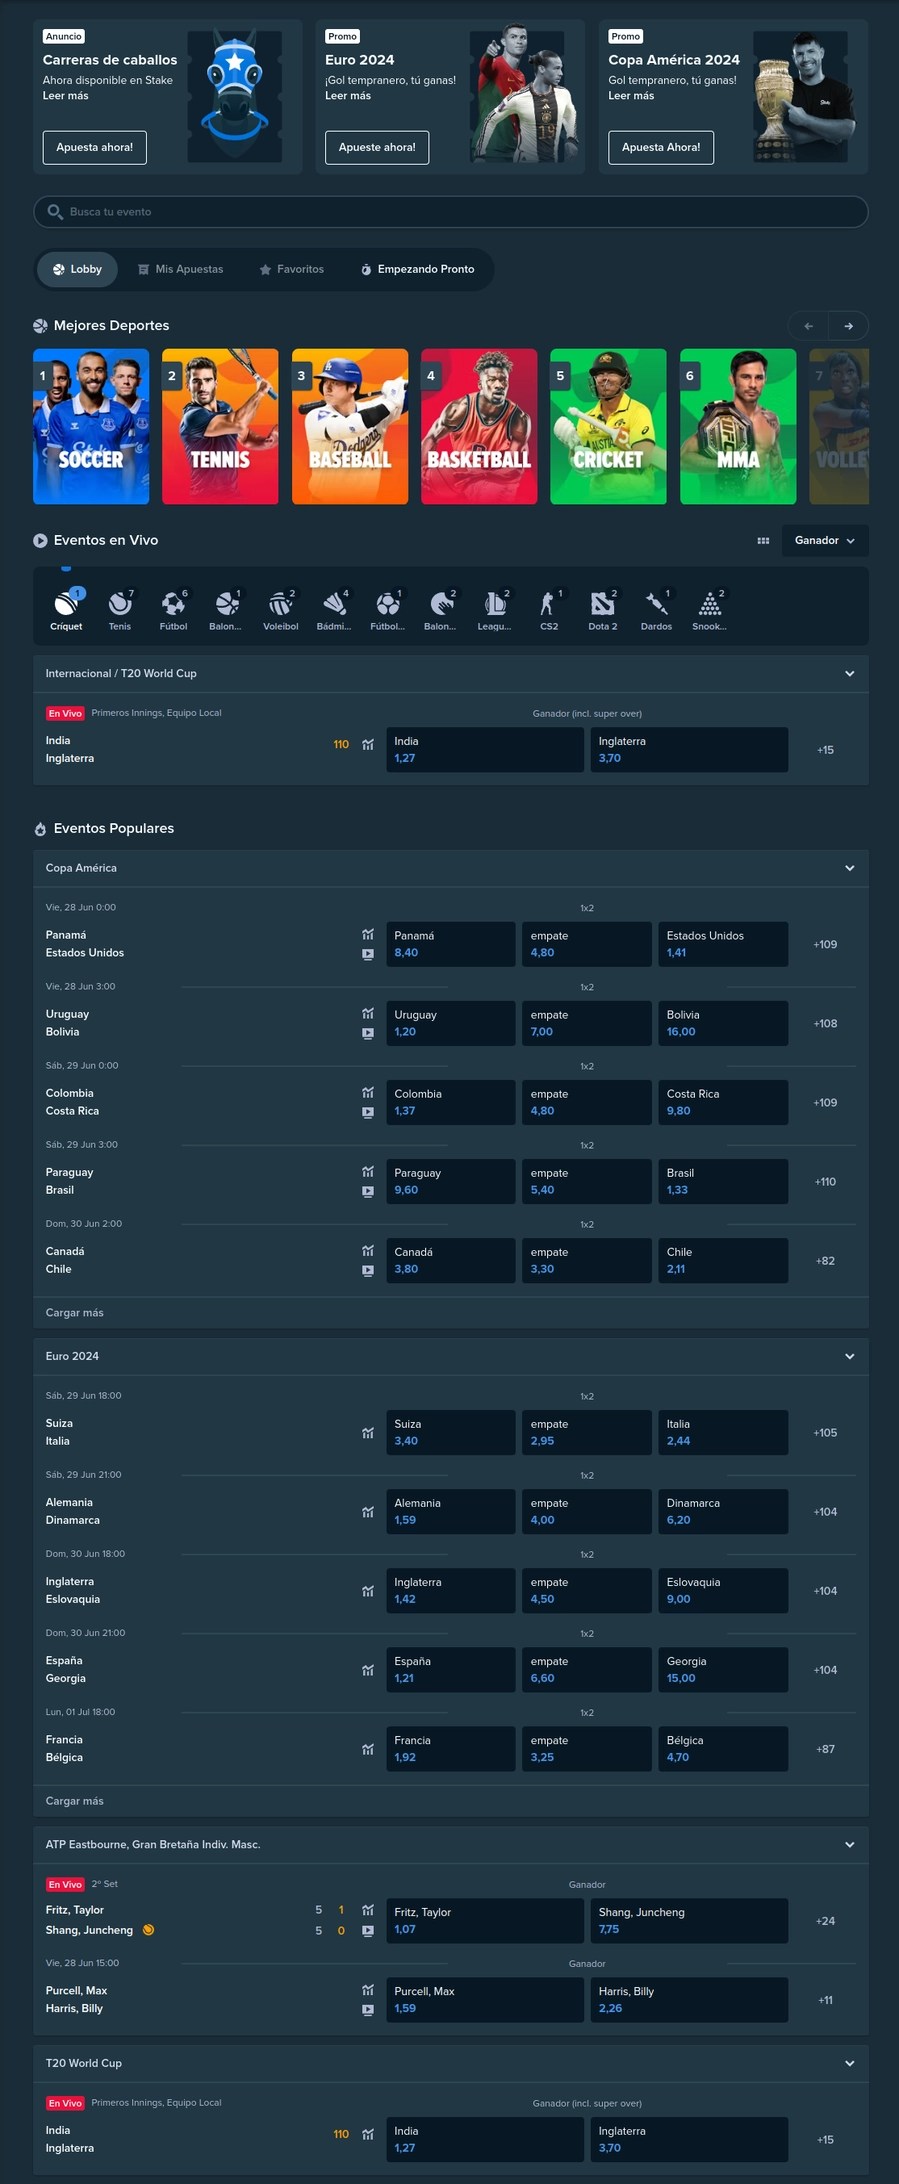This screenshot has width=899, height=2184.
Task: Switch to the Mis Apuestas tab
Action: (181, 270)
